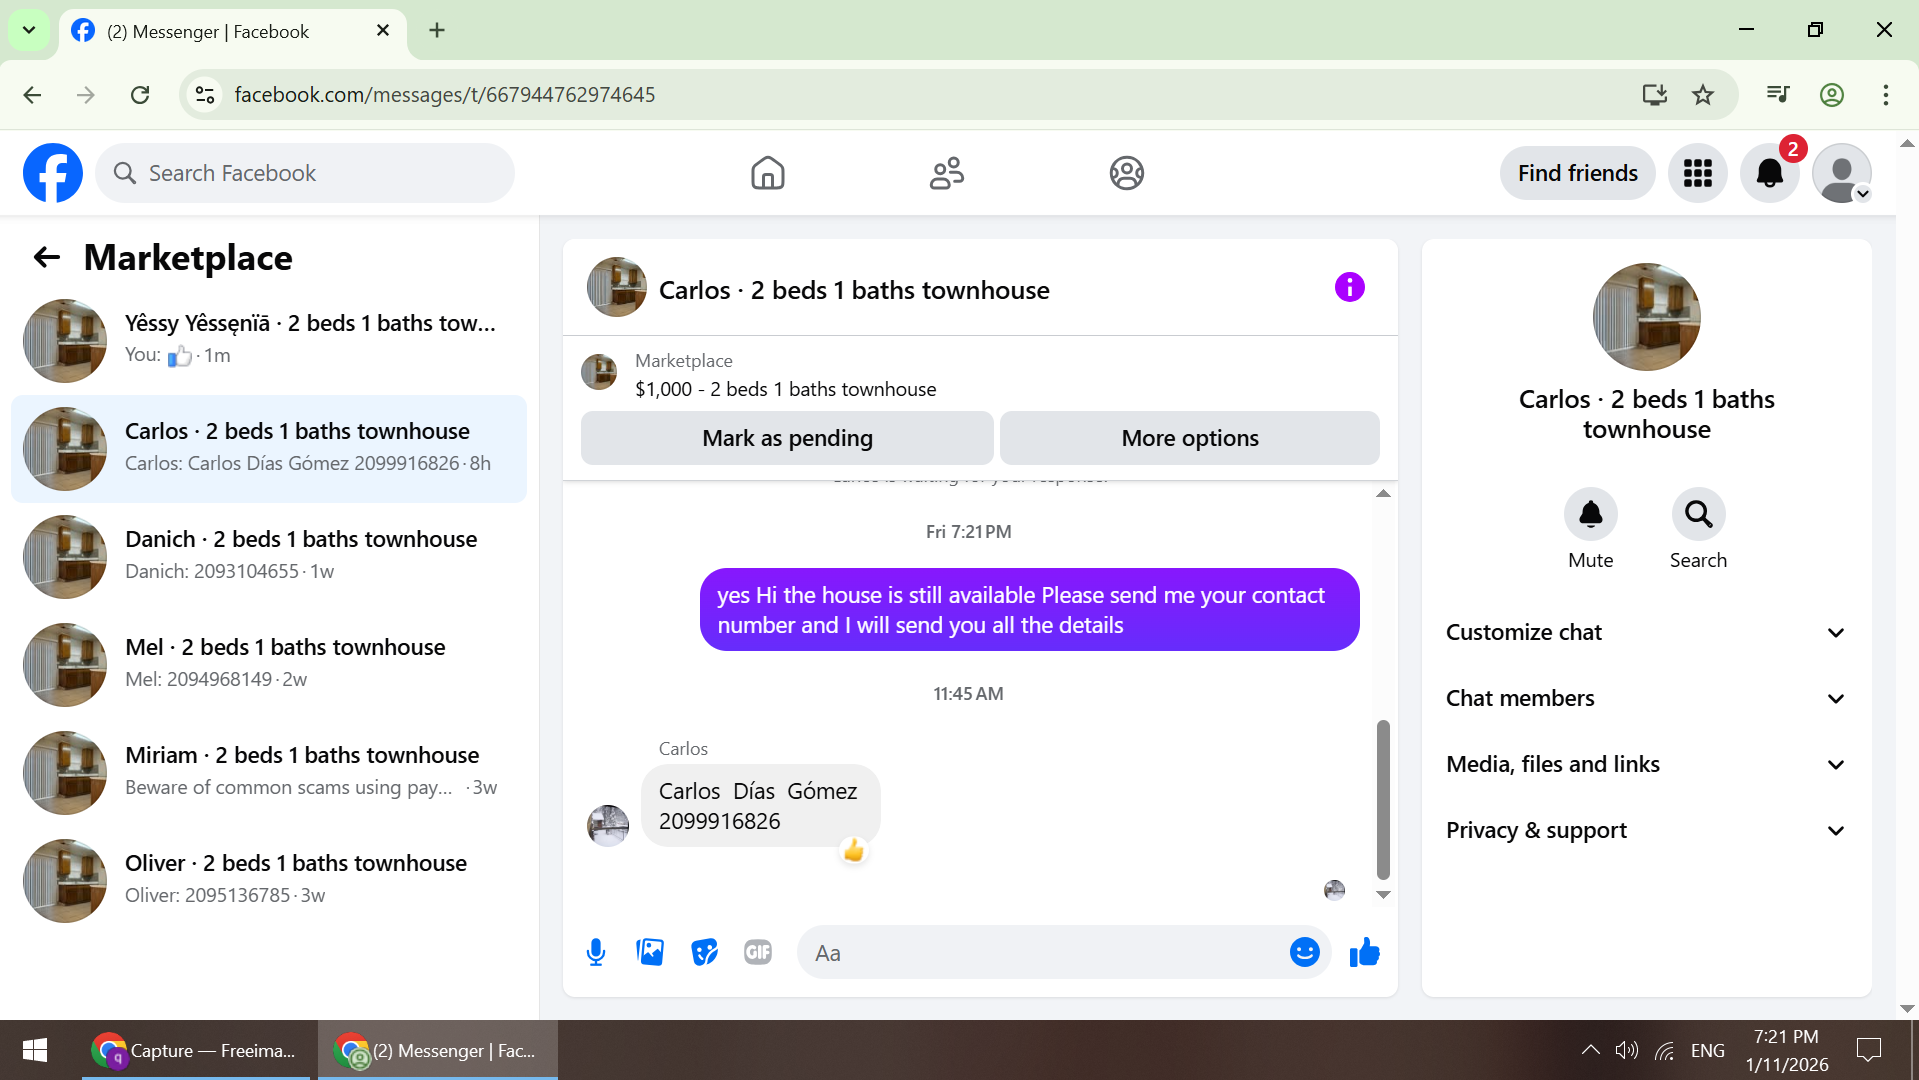Screen dimensions: 1919x1080
Task: Click the townhouse photo in right panel
Action: click(x=1647, y=317)
